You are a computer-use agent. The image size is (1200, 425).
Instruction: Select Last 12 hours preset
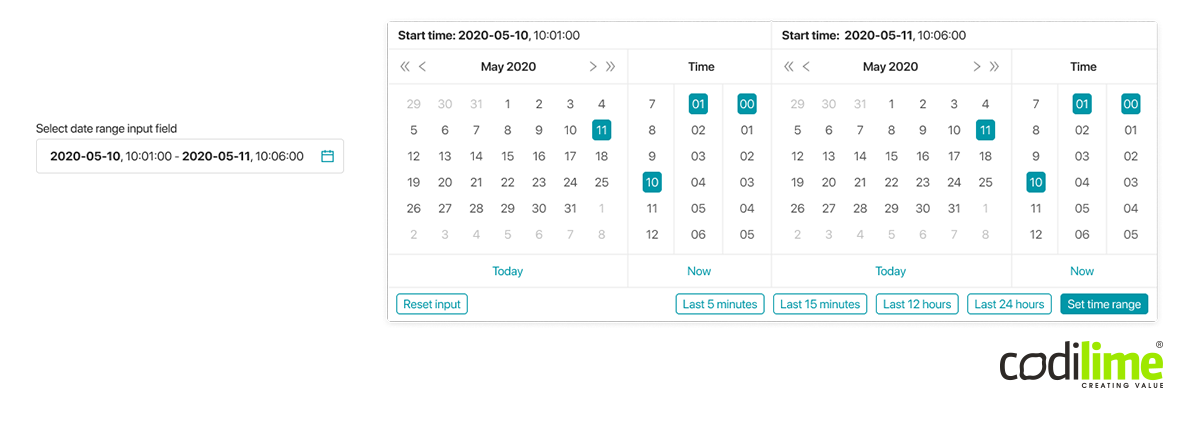[917, 304]
